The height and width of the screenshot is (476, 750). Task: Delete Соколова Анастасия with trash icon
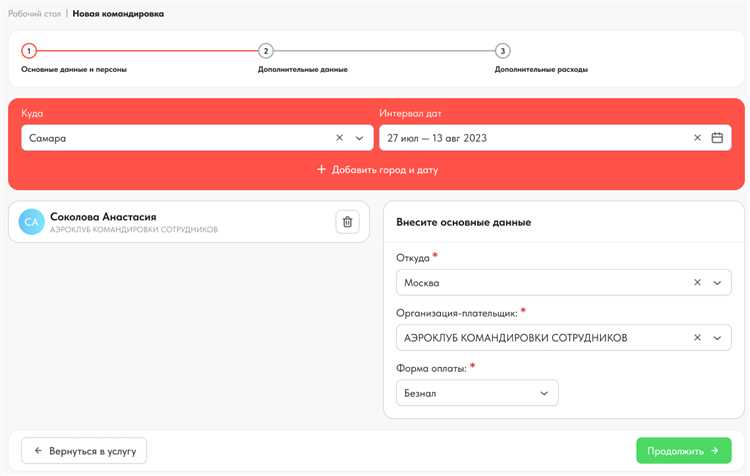(x=347, y=222)
